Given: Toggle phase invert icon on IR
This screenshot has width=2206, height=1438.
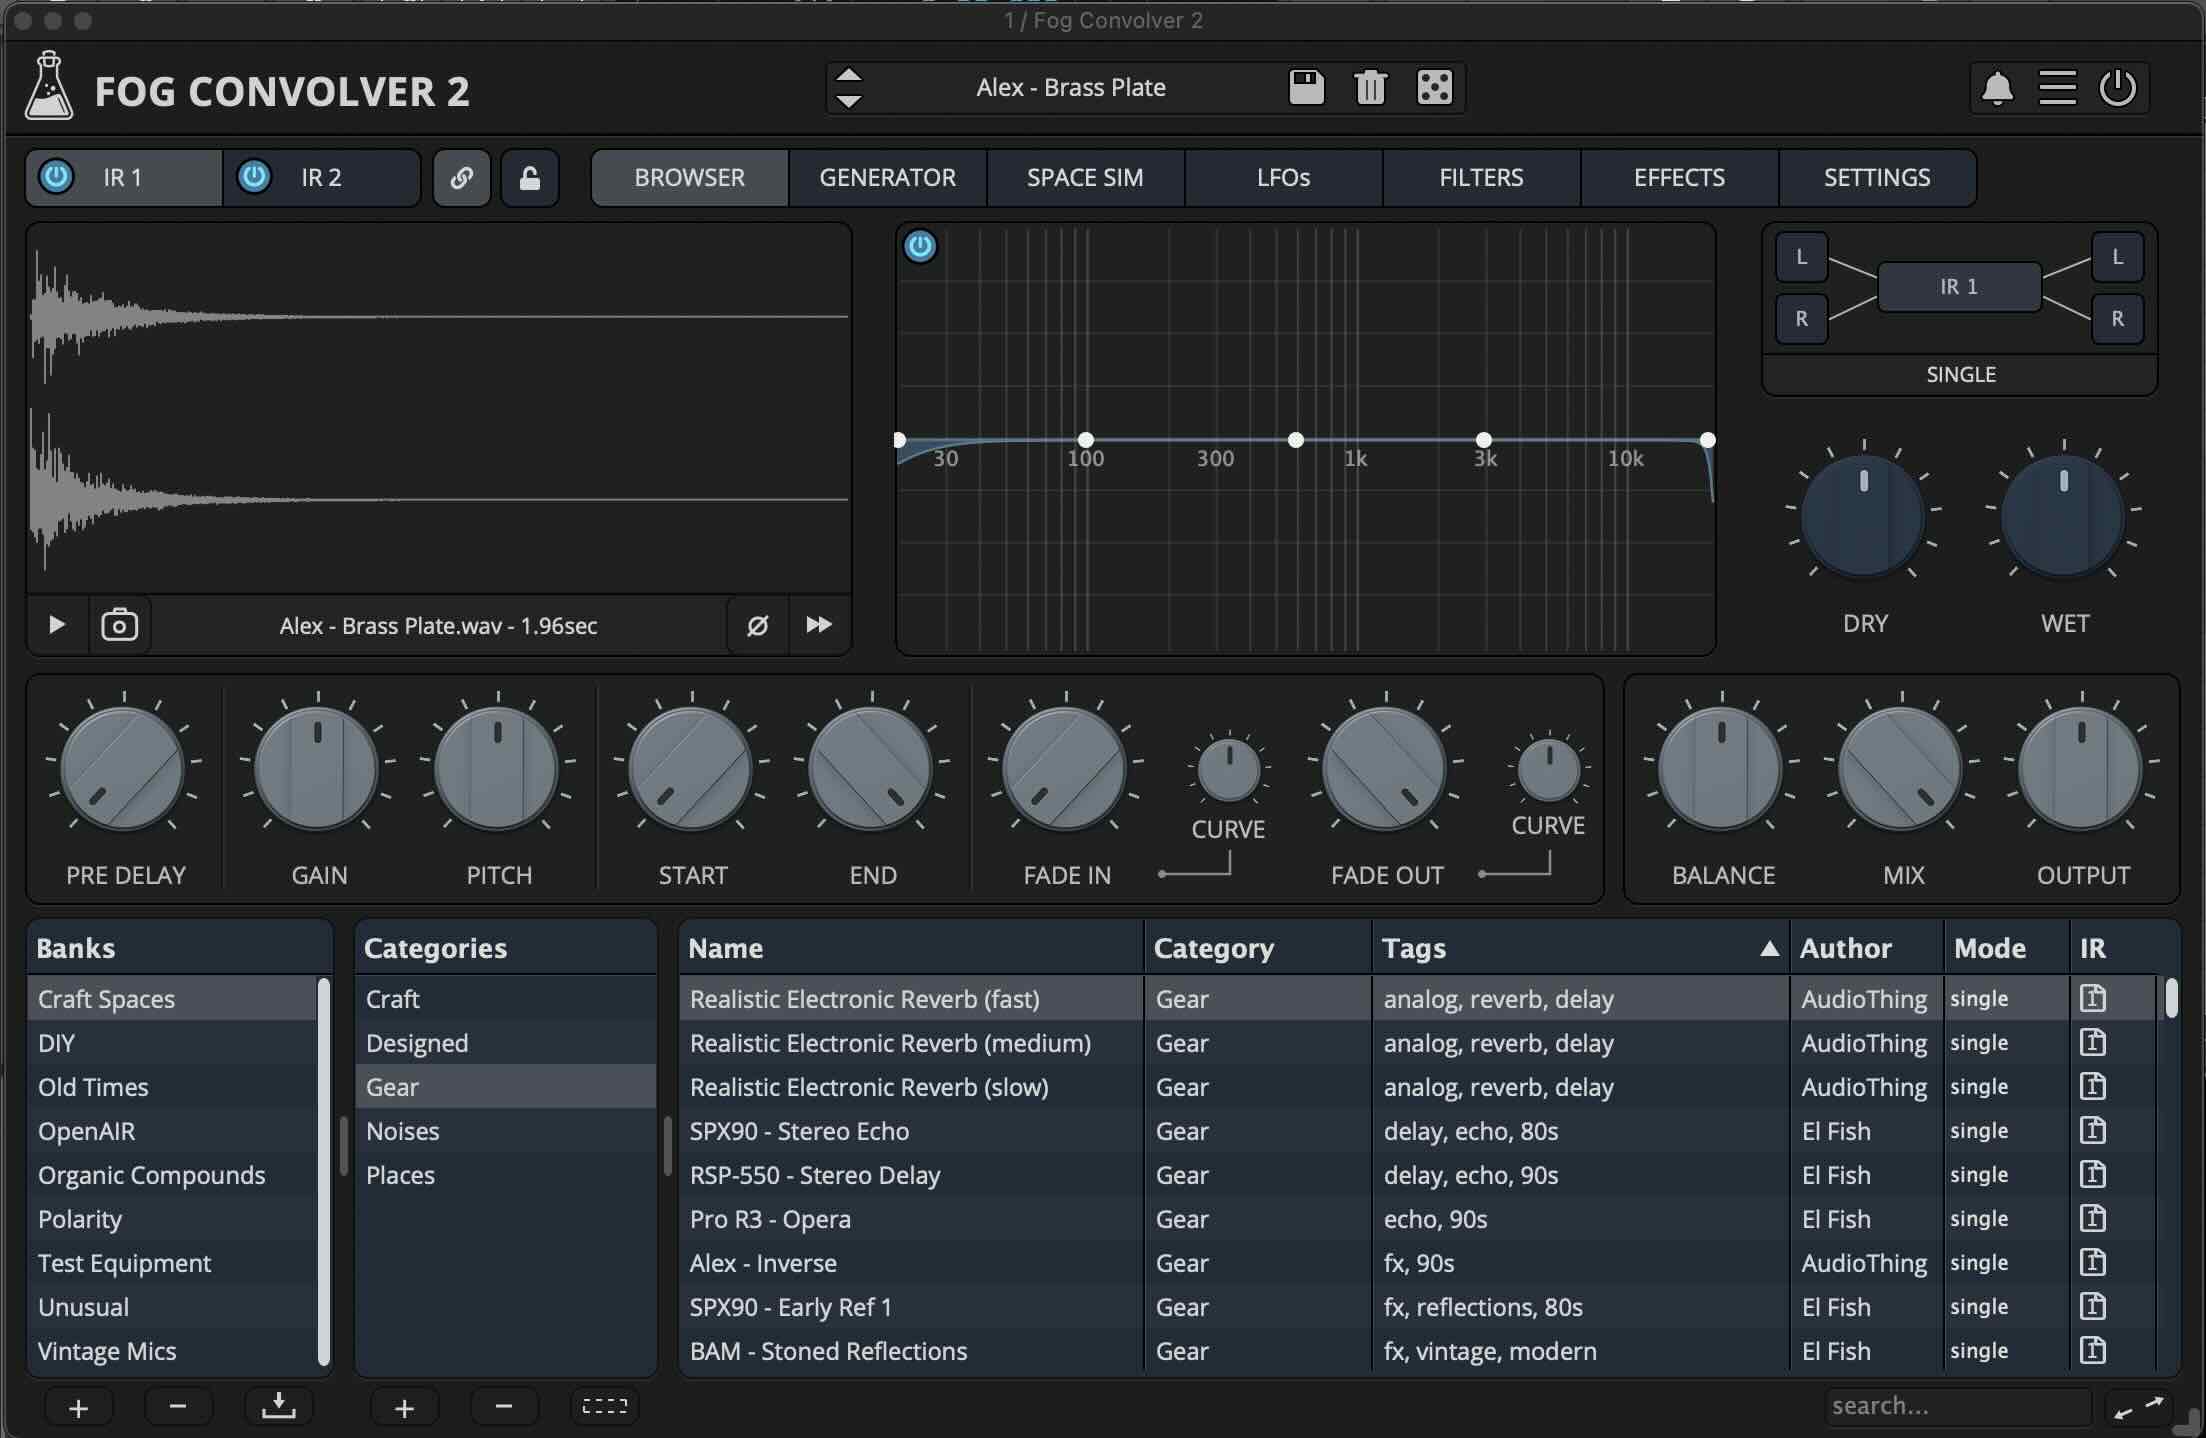Looking at the screenshot, I should [757, 625].
